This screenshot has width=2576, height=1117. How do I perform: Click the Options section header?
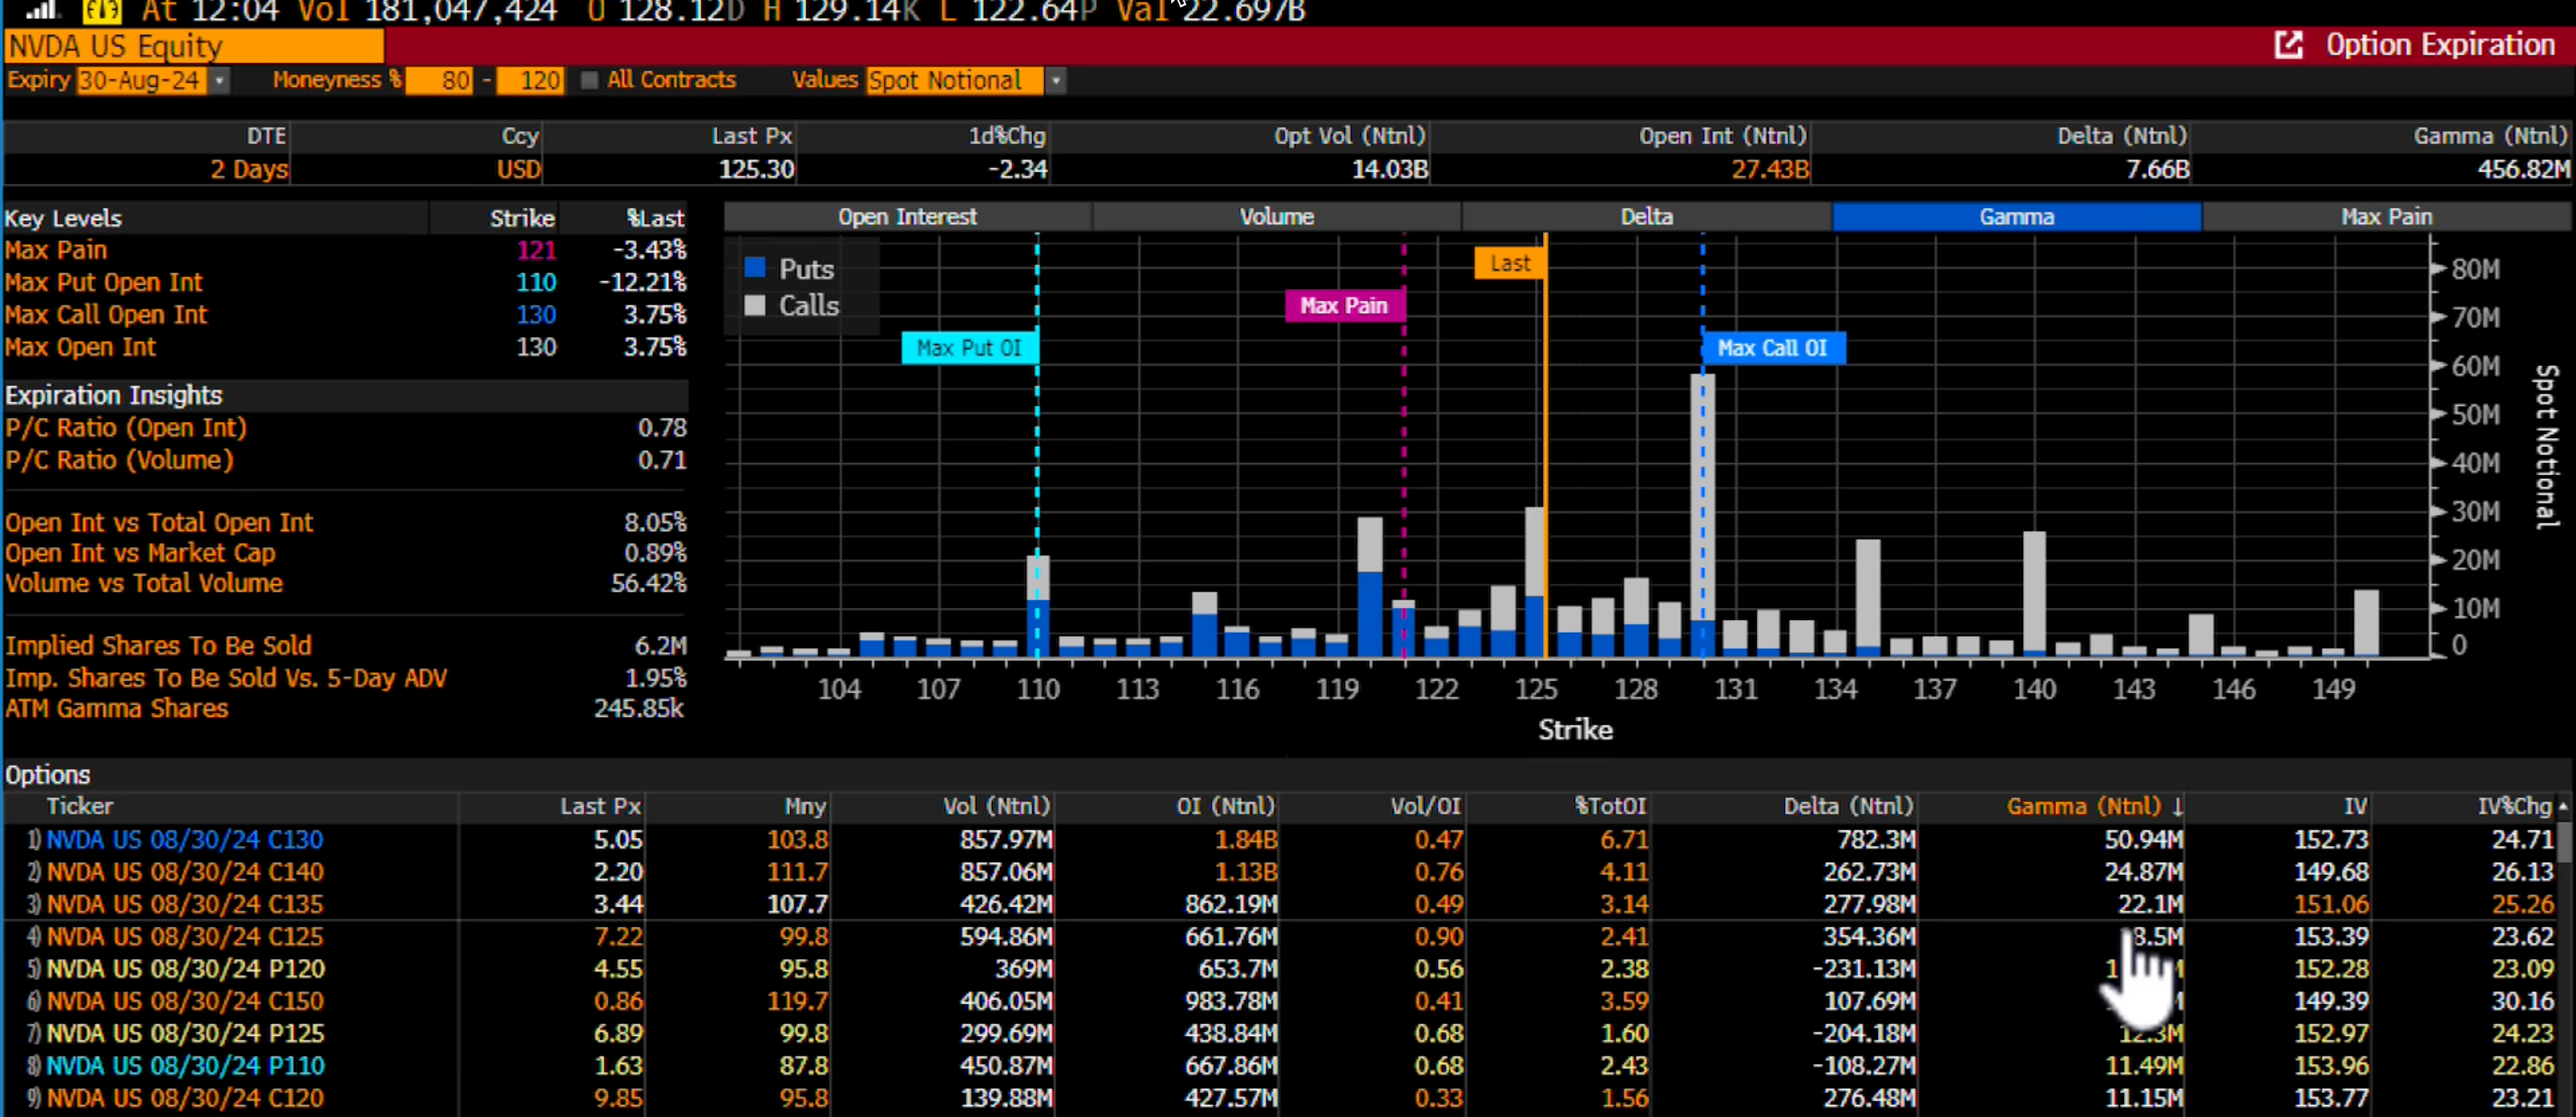pyautogui.click(x=48, y=775)
